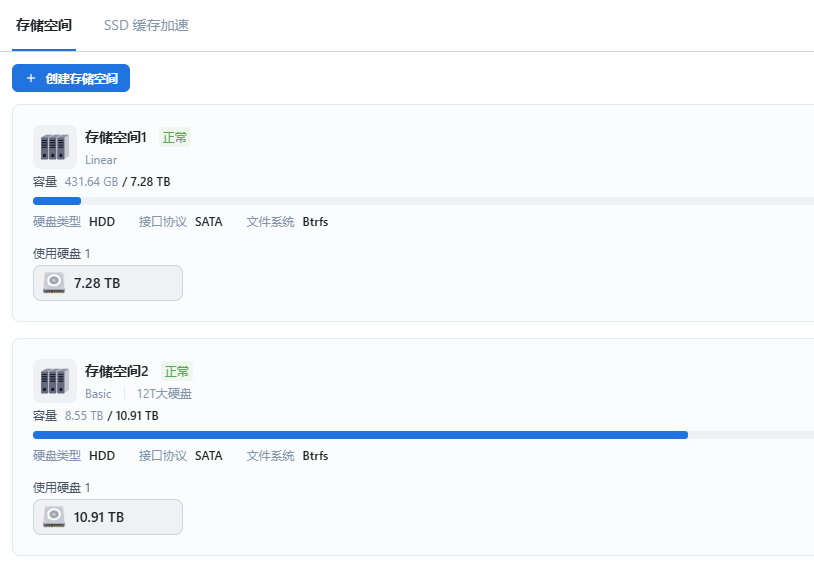
Task: Click the 12T大硬盘 description text
Action: (164, 394)
